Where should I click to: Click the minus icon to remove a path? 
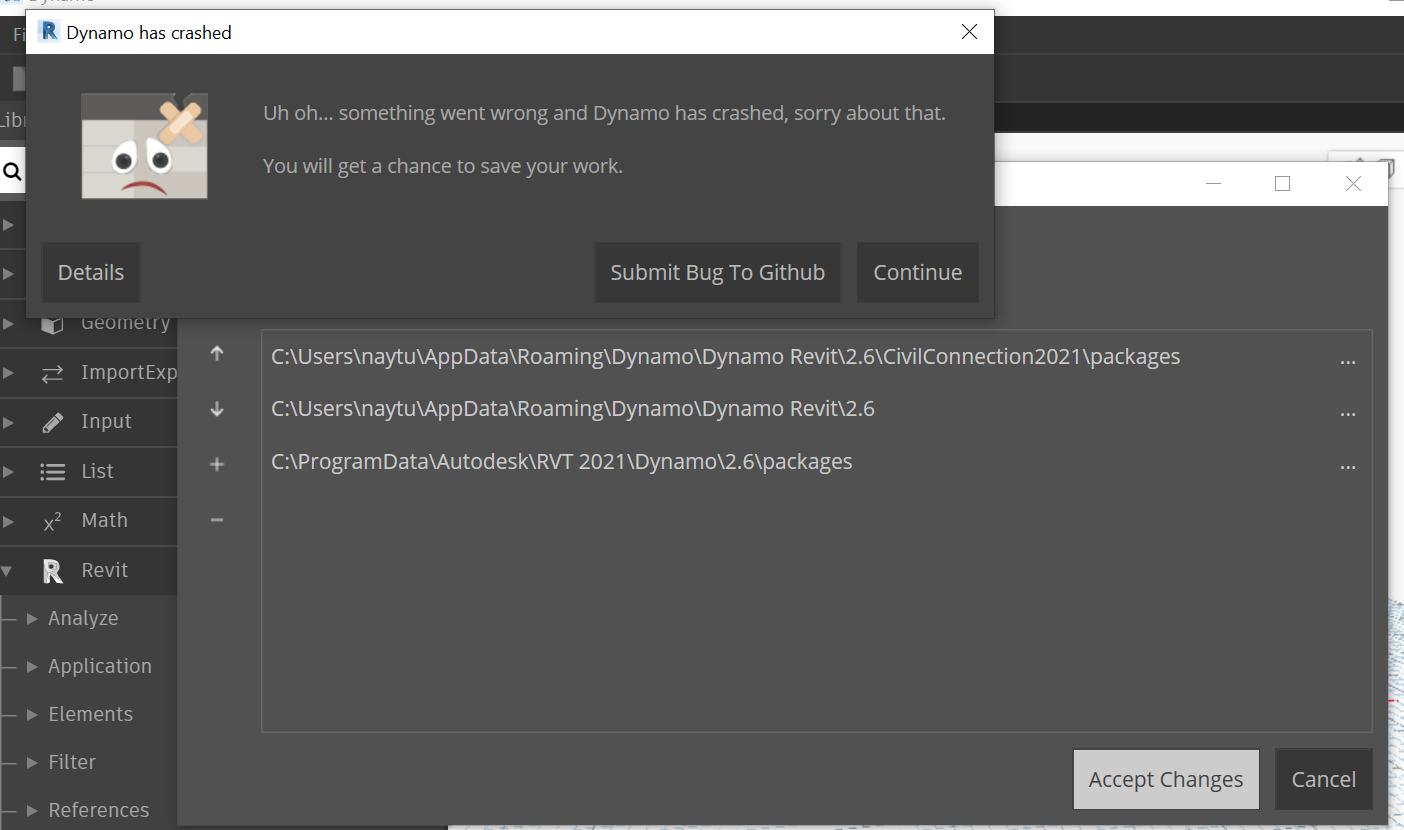click(x=216, y=519)
